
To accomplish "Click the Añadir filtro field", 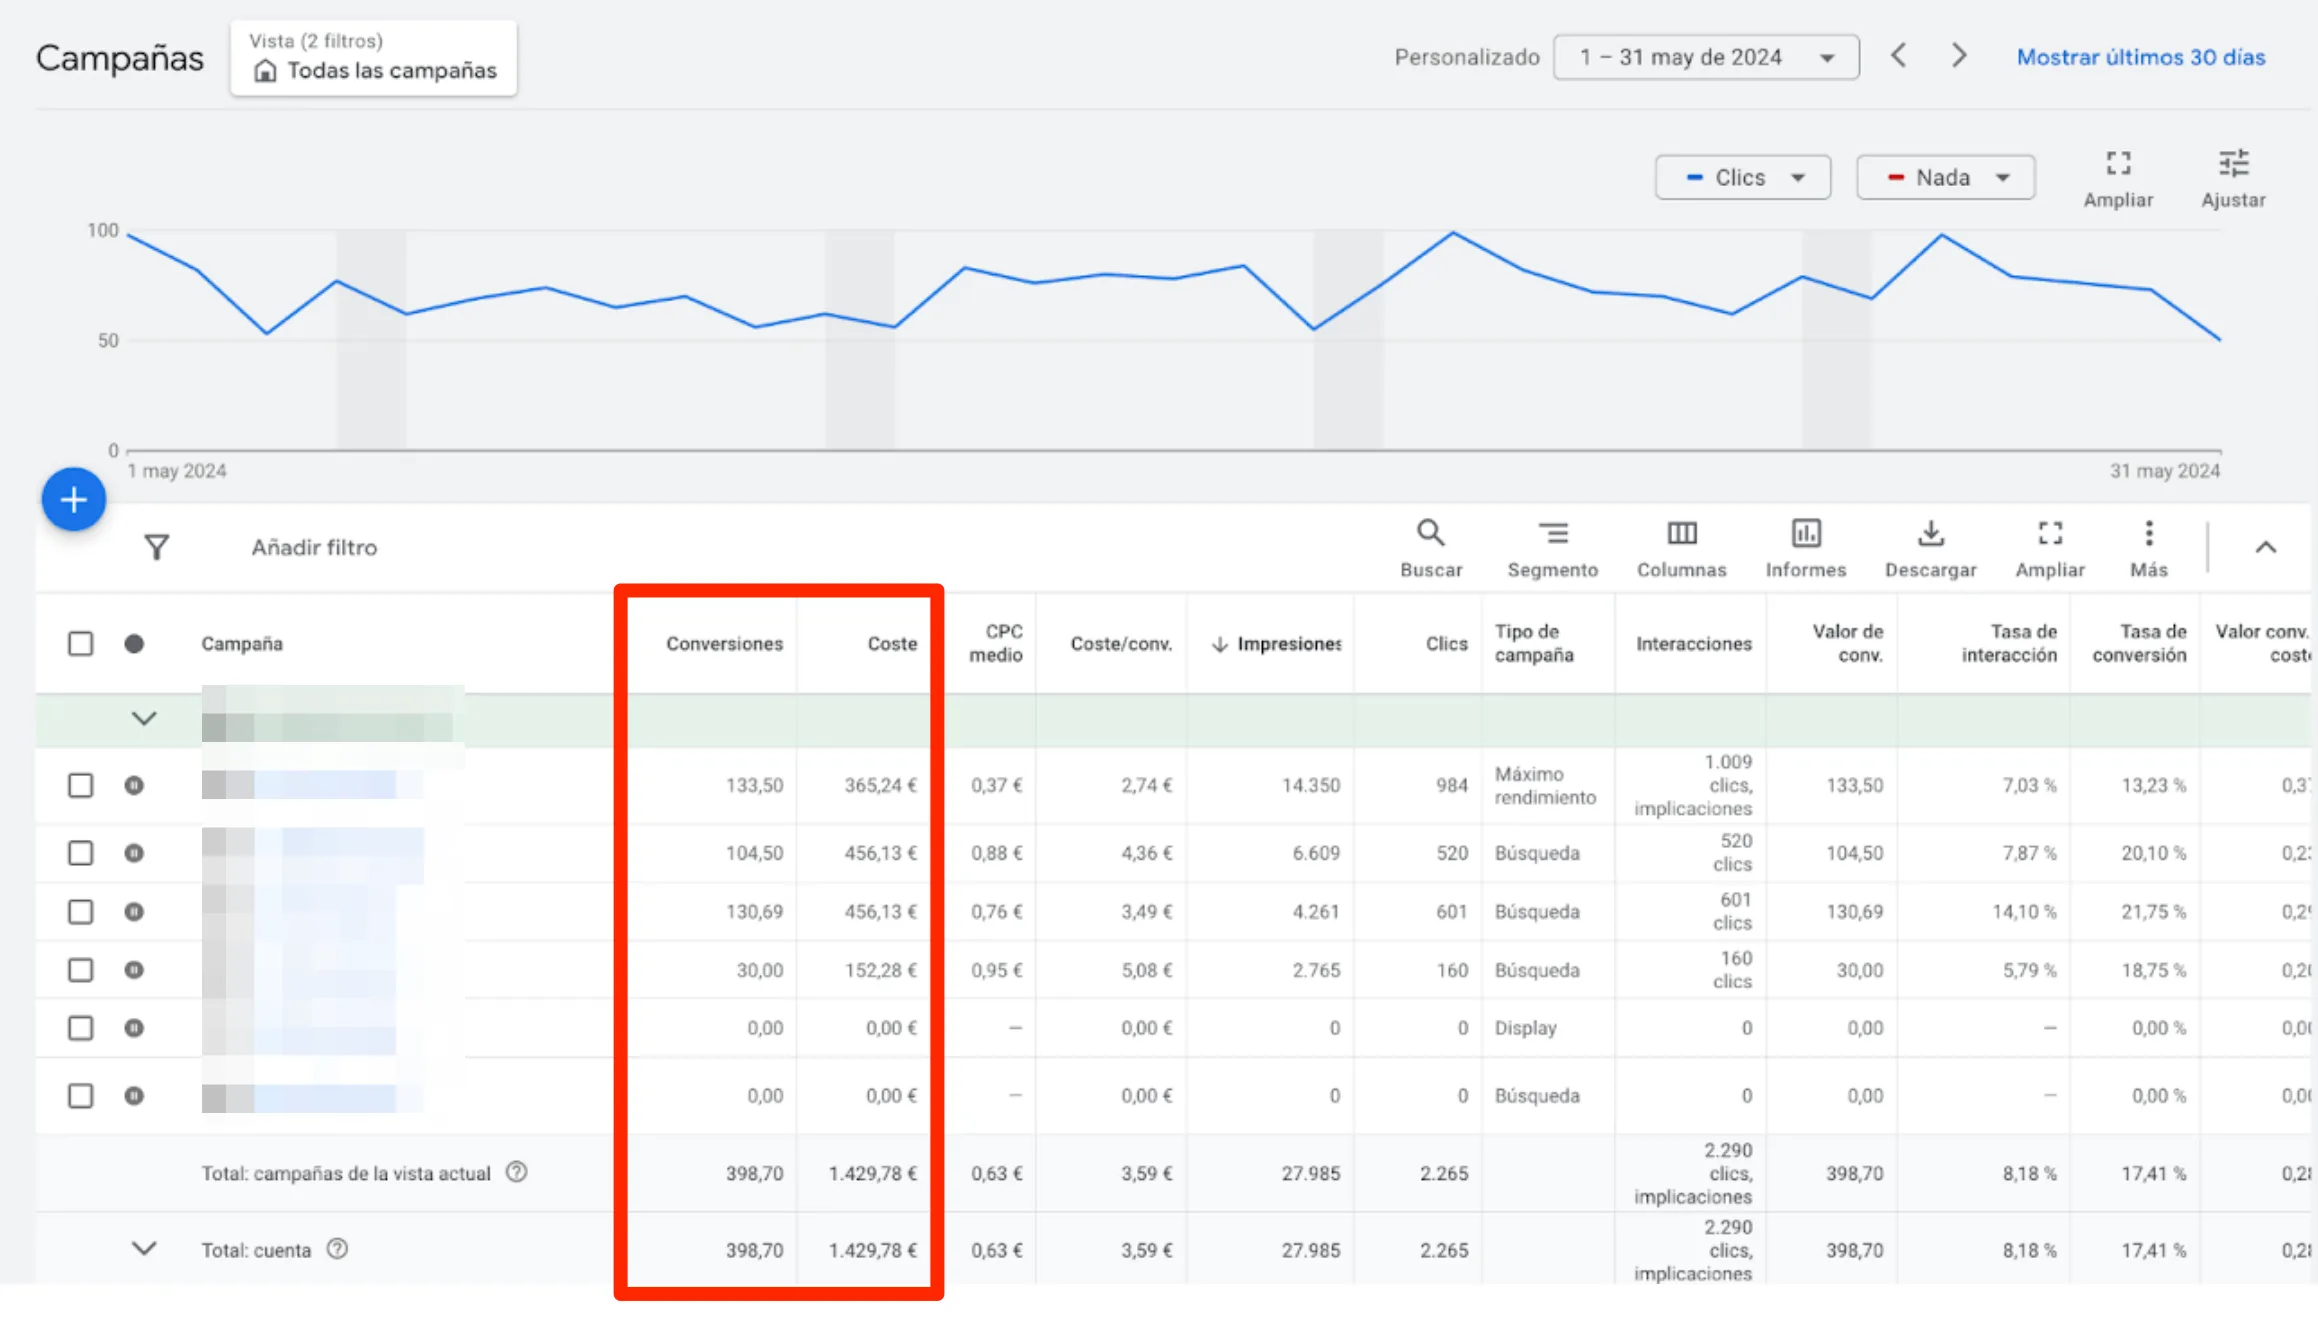I will 314,547.
